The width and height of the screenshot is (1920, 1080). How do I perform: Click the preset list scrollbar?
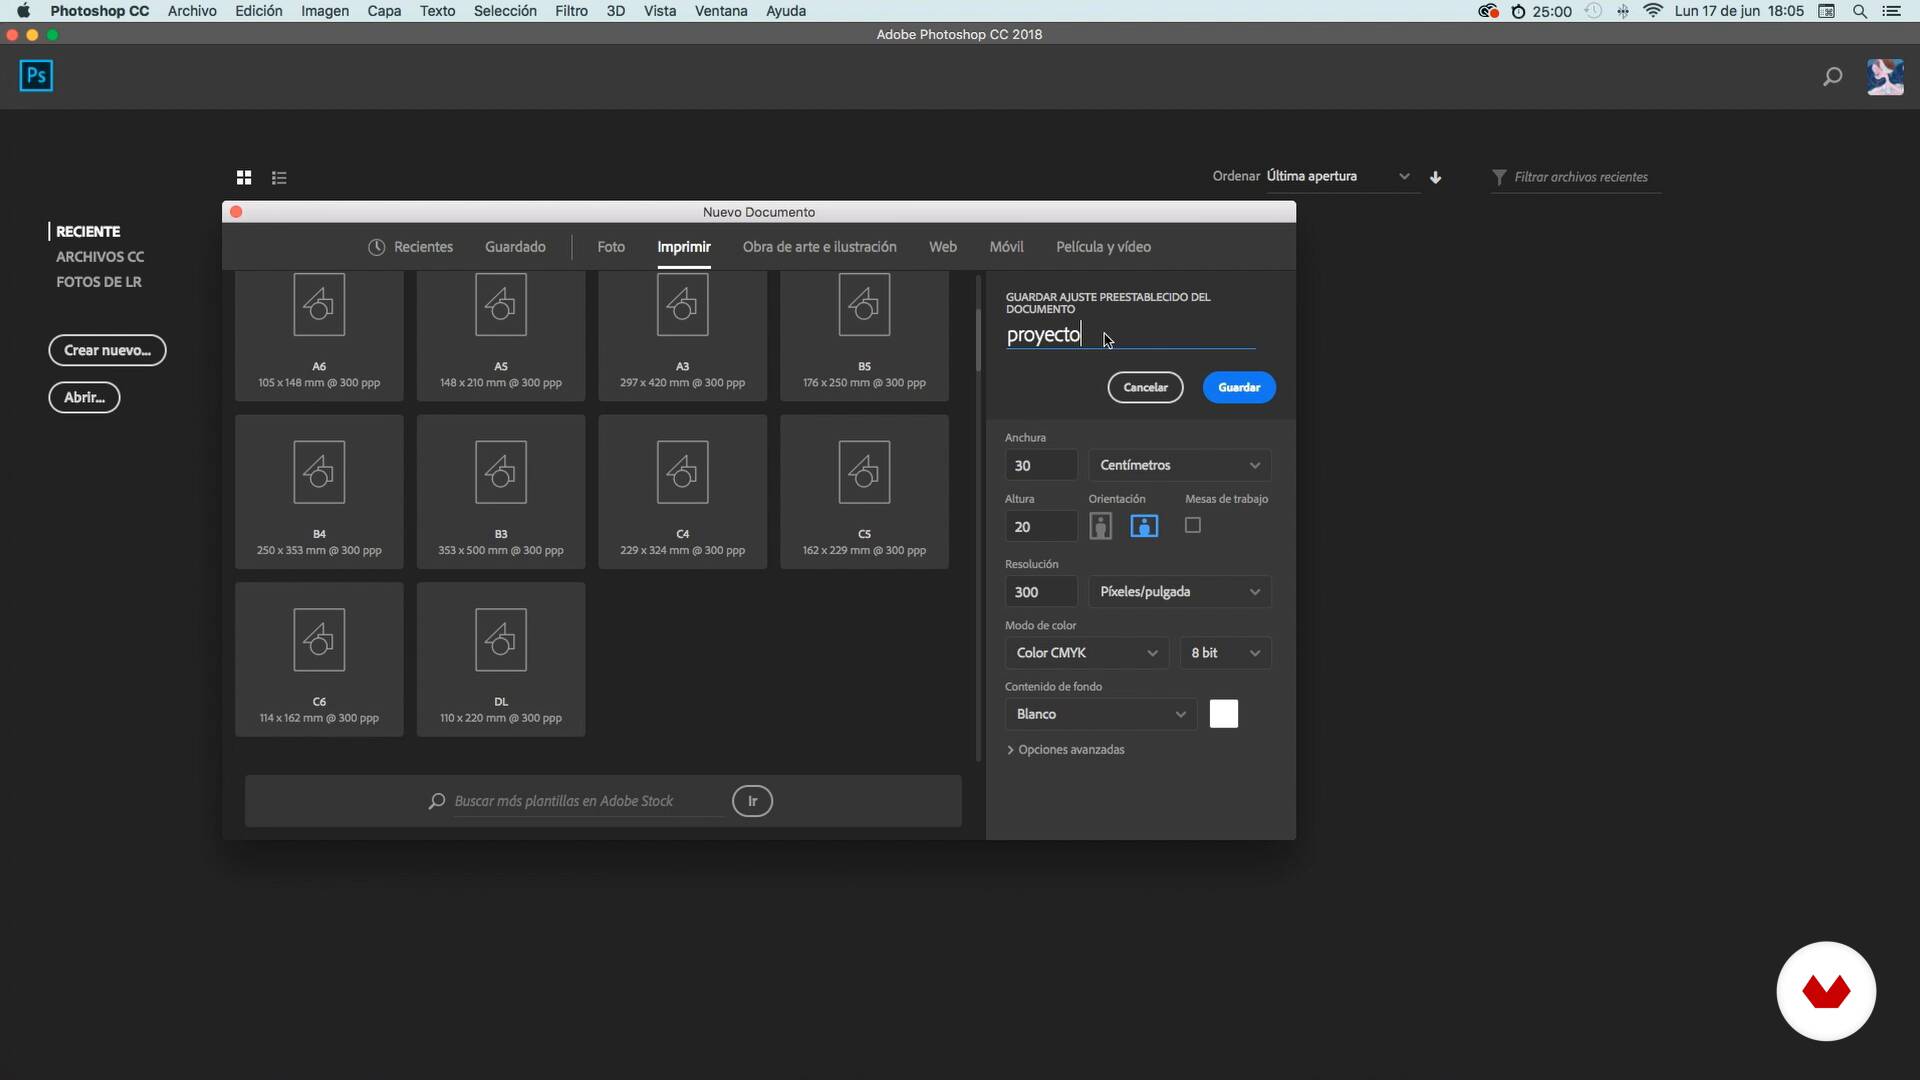pyautogui.click(x=978, y=340)
